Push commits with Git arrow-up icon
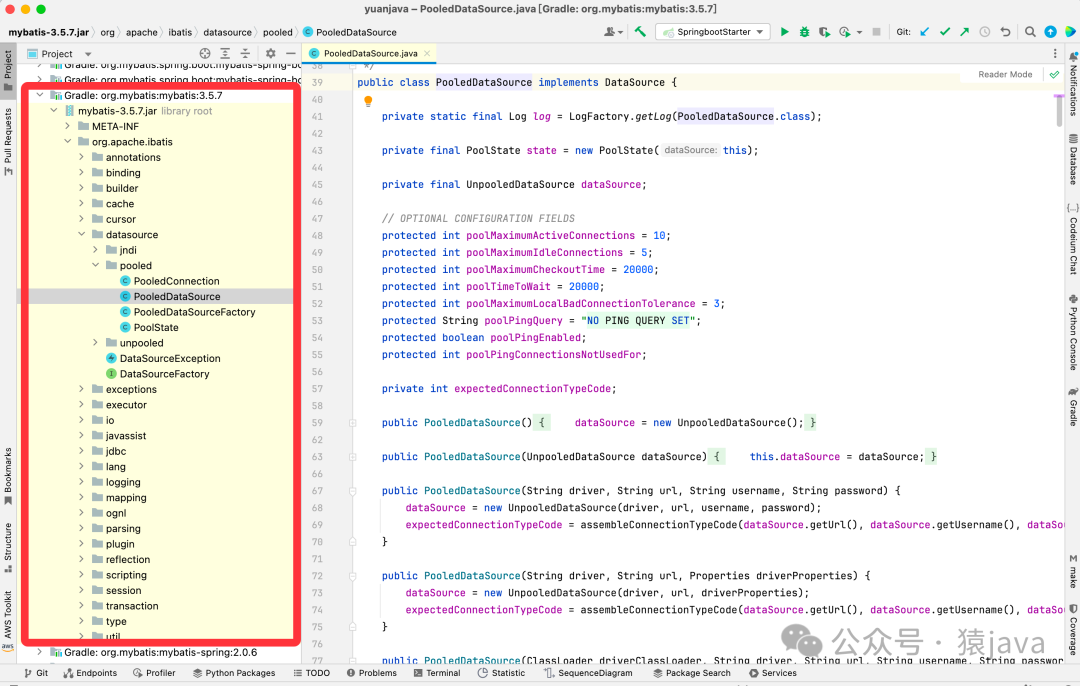 [964, 32]
